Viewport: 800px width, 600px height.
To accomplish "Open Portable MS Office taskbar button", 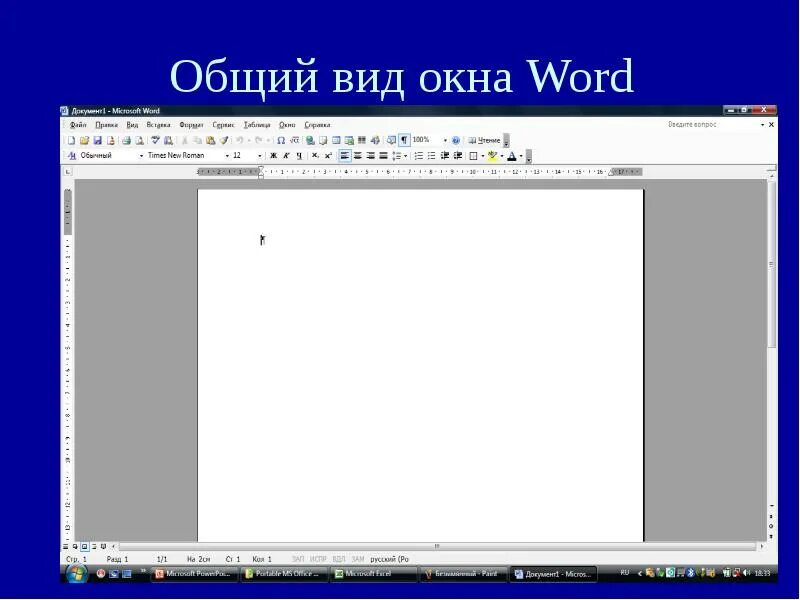I will pos(284,574).
